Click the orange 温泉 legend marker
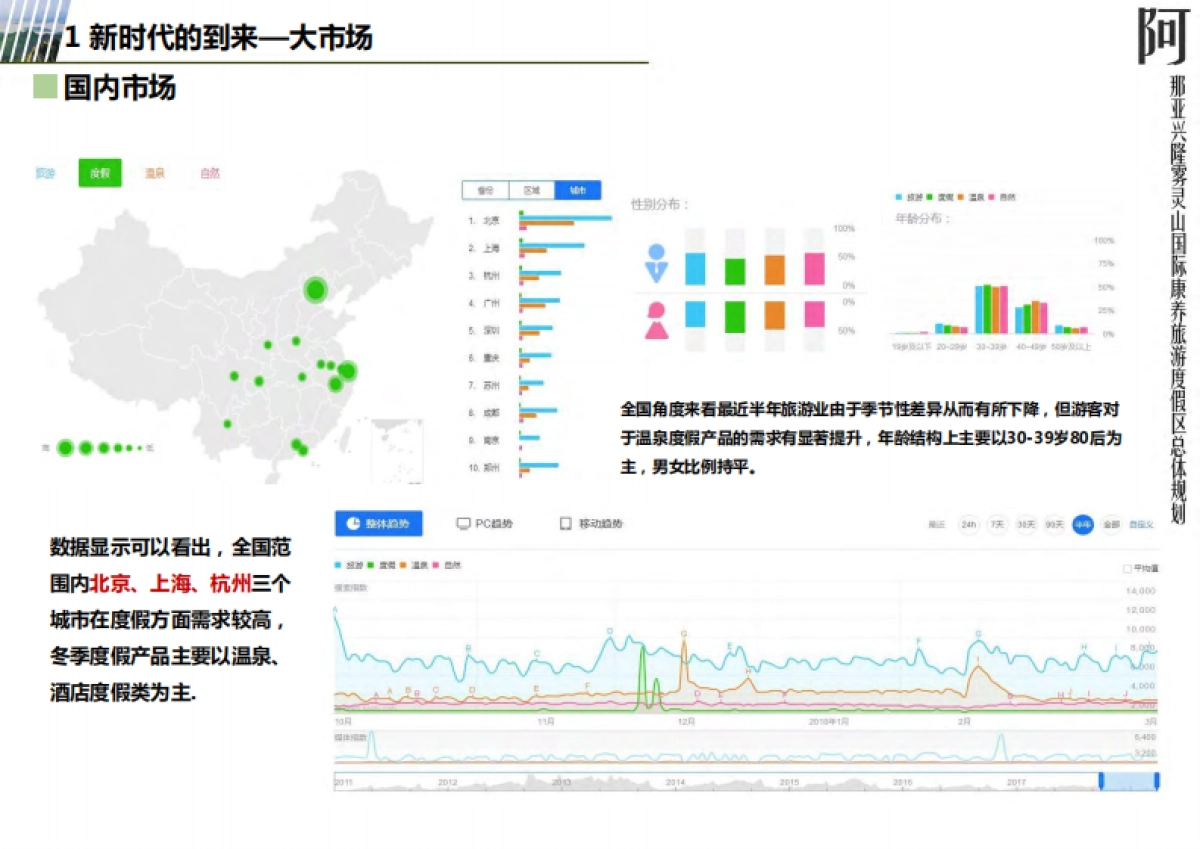The image size is (1200, 849). click(403, 565)
